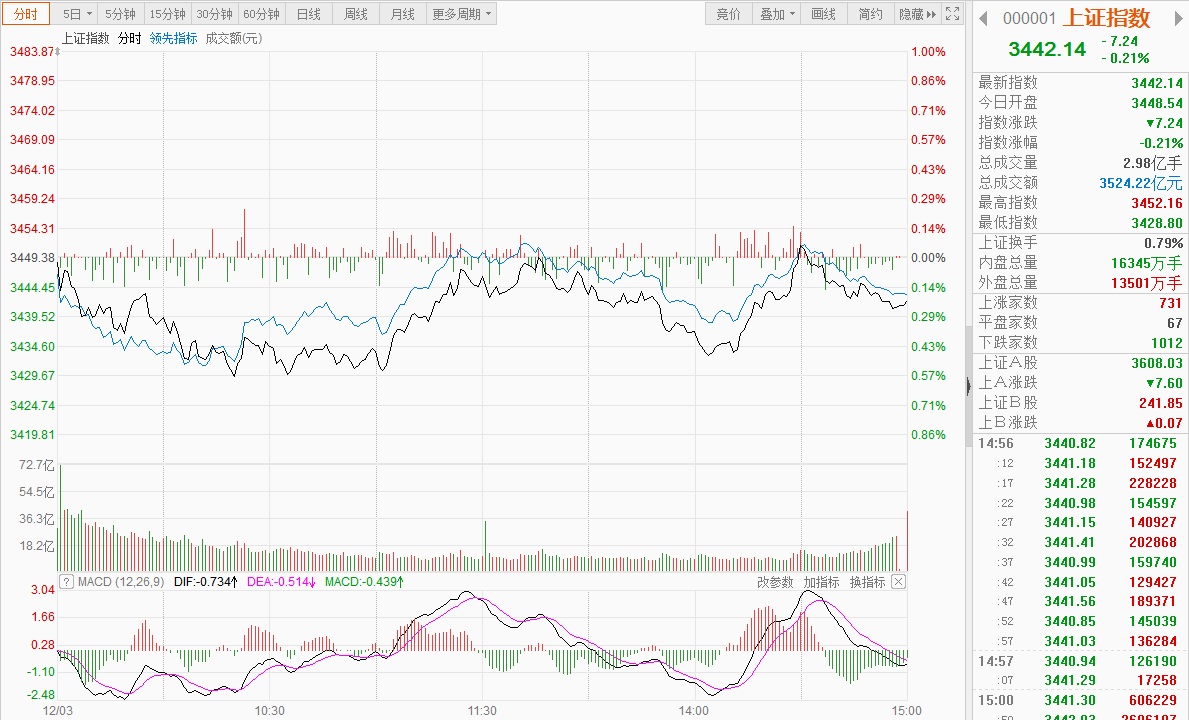Click the 15:00 tick row with 606229

pos(1080,700)
